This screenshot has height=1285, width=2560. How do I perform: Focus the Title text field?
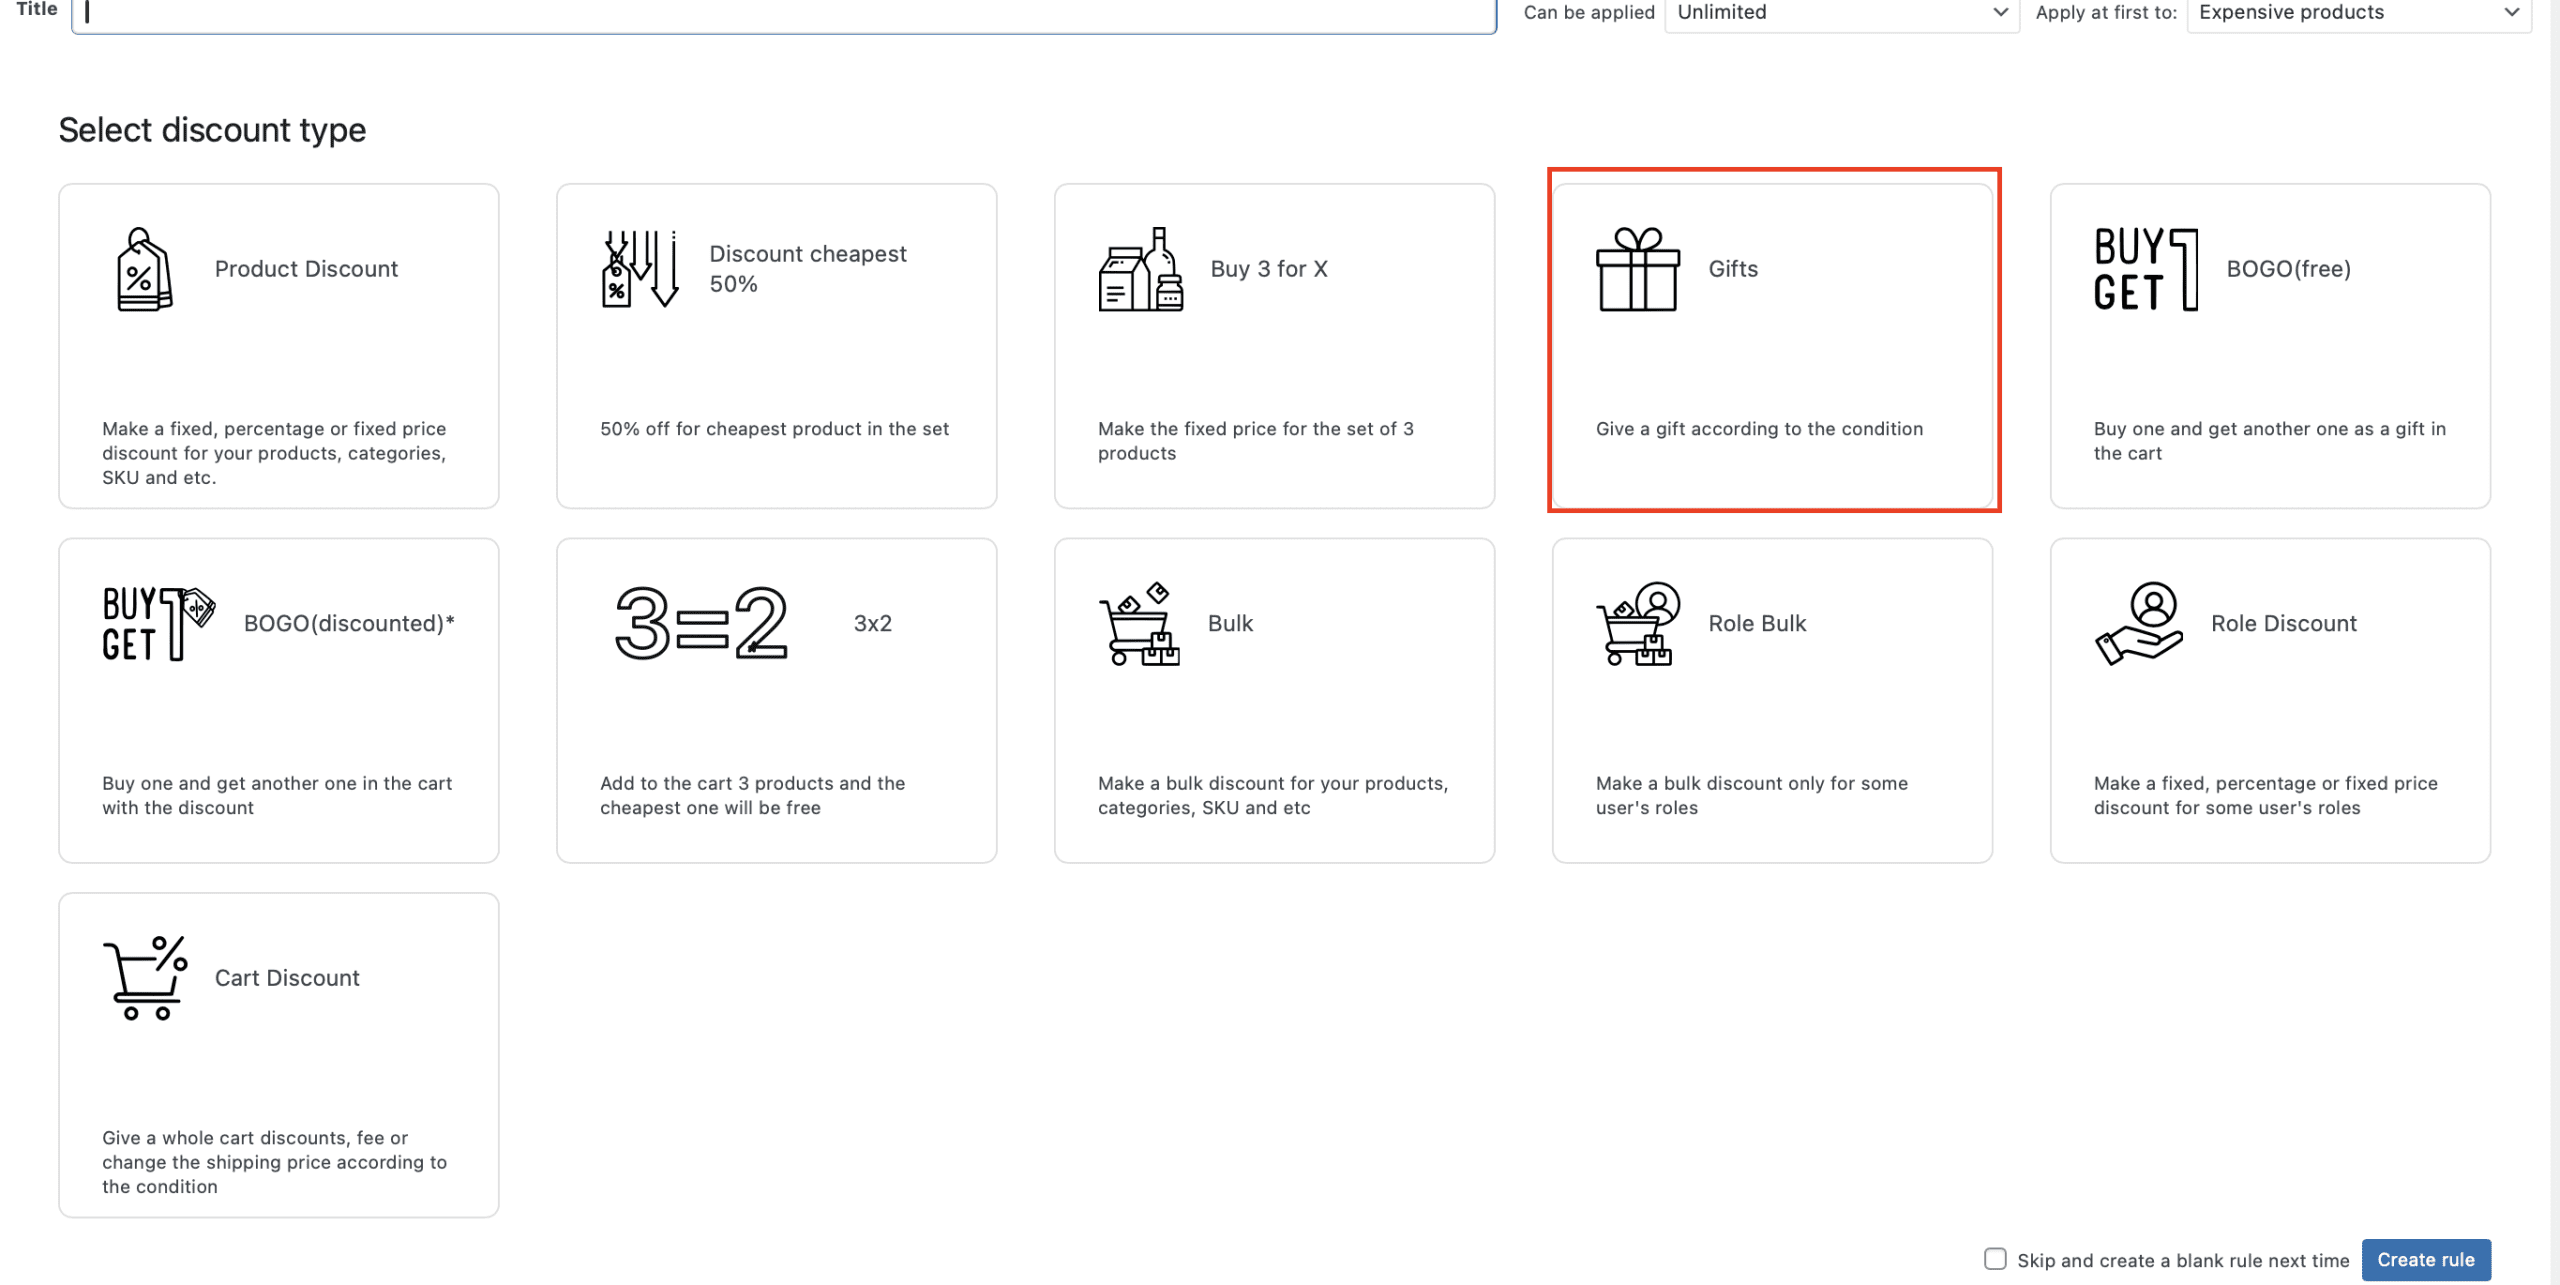pos(783,13)
